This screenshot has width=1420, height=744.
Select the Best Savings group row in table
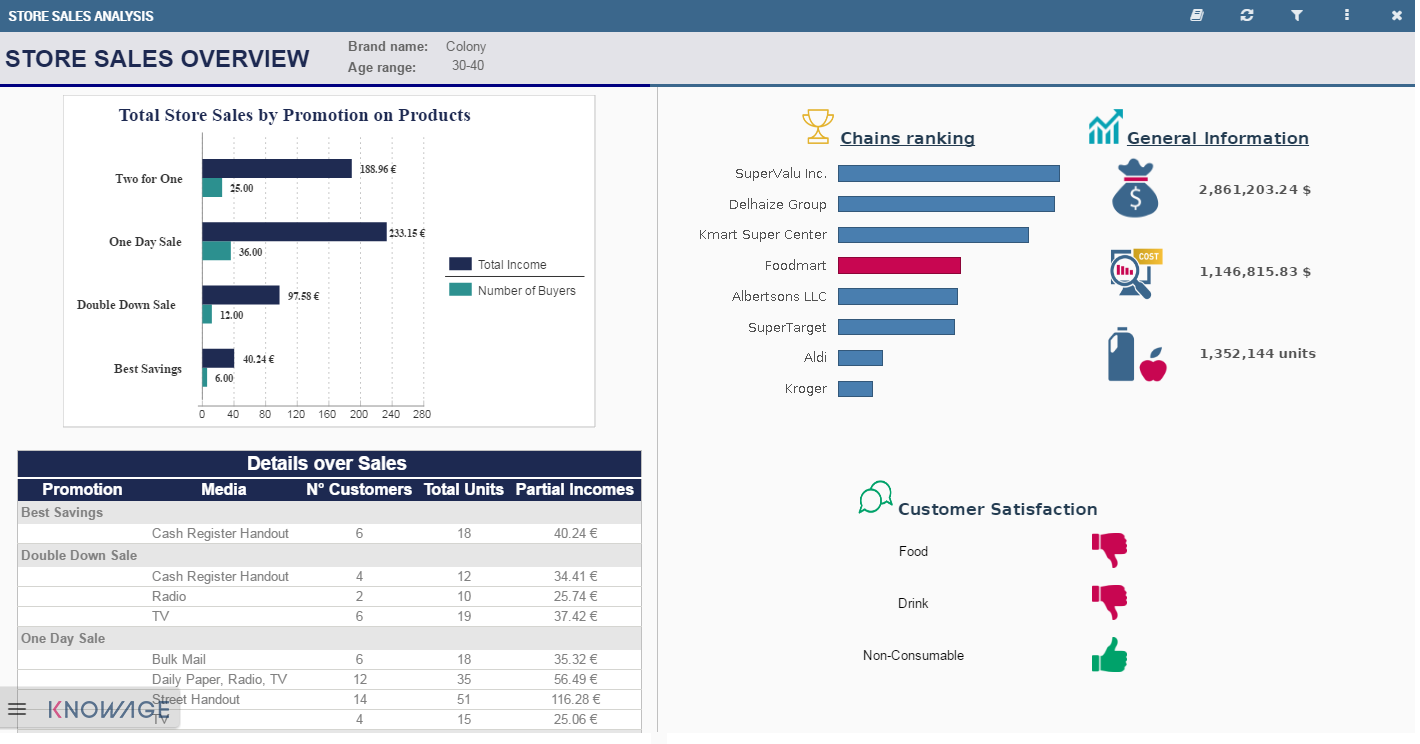point(329,512)
